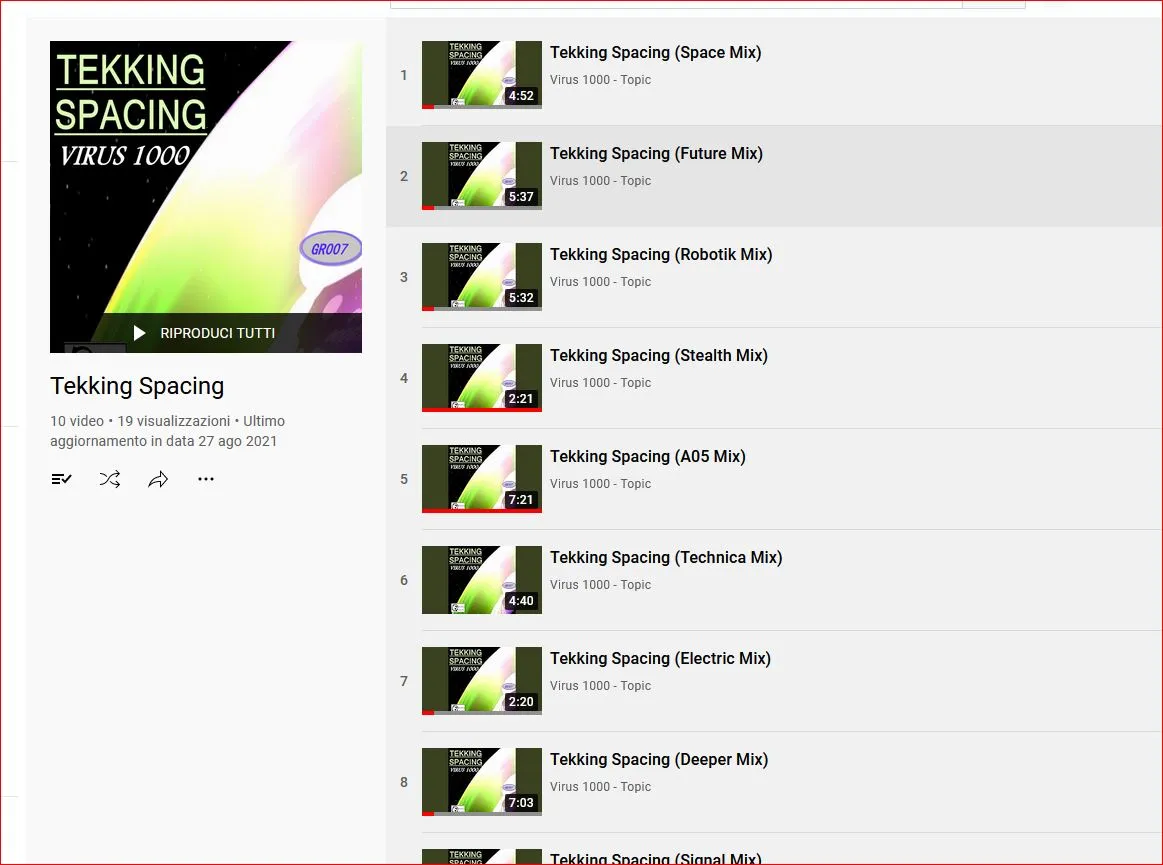Image resolution: width=1163 pixels, height=865 pixels.
Task: Open Virus 1000 - Topic channel under Electric Mix
Action: tap(600, 685)
